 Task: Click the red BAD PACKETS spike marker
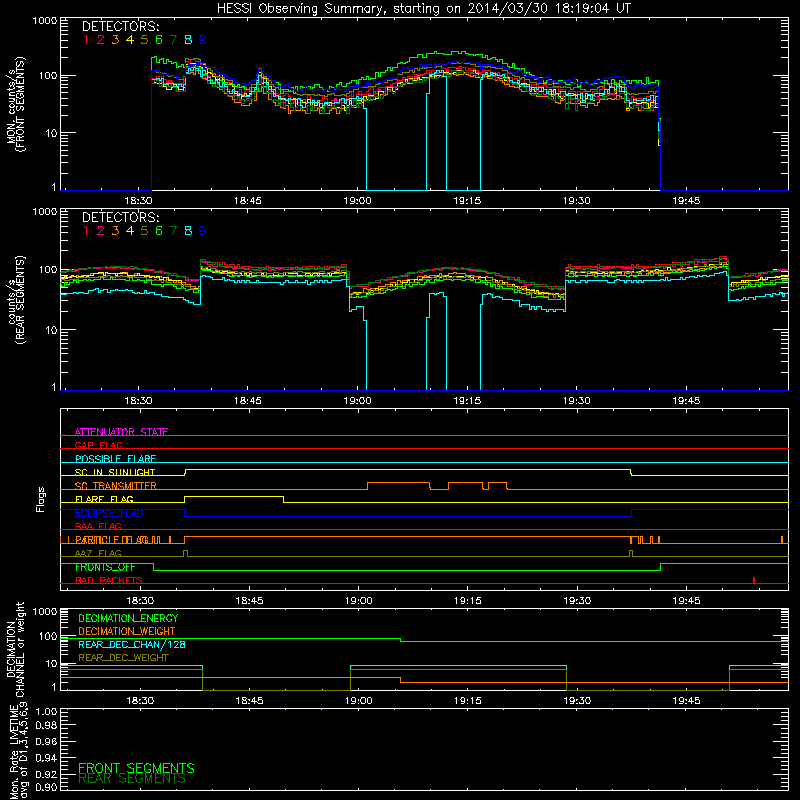754,580
